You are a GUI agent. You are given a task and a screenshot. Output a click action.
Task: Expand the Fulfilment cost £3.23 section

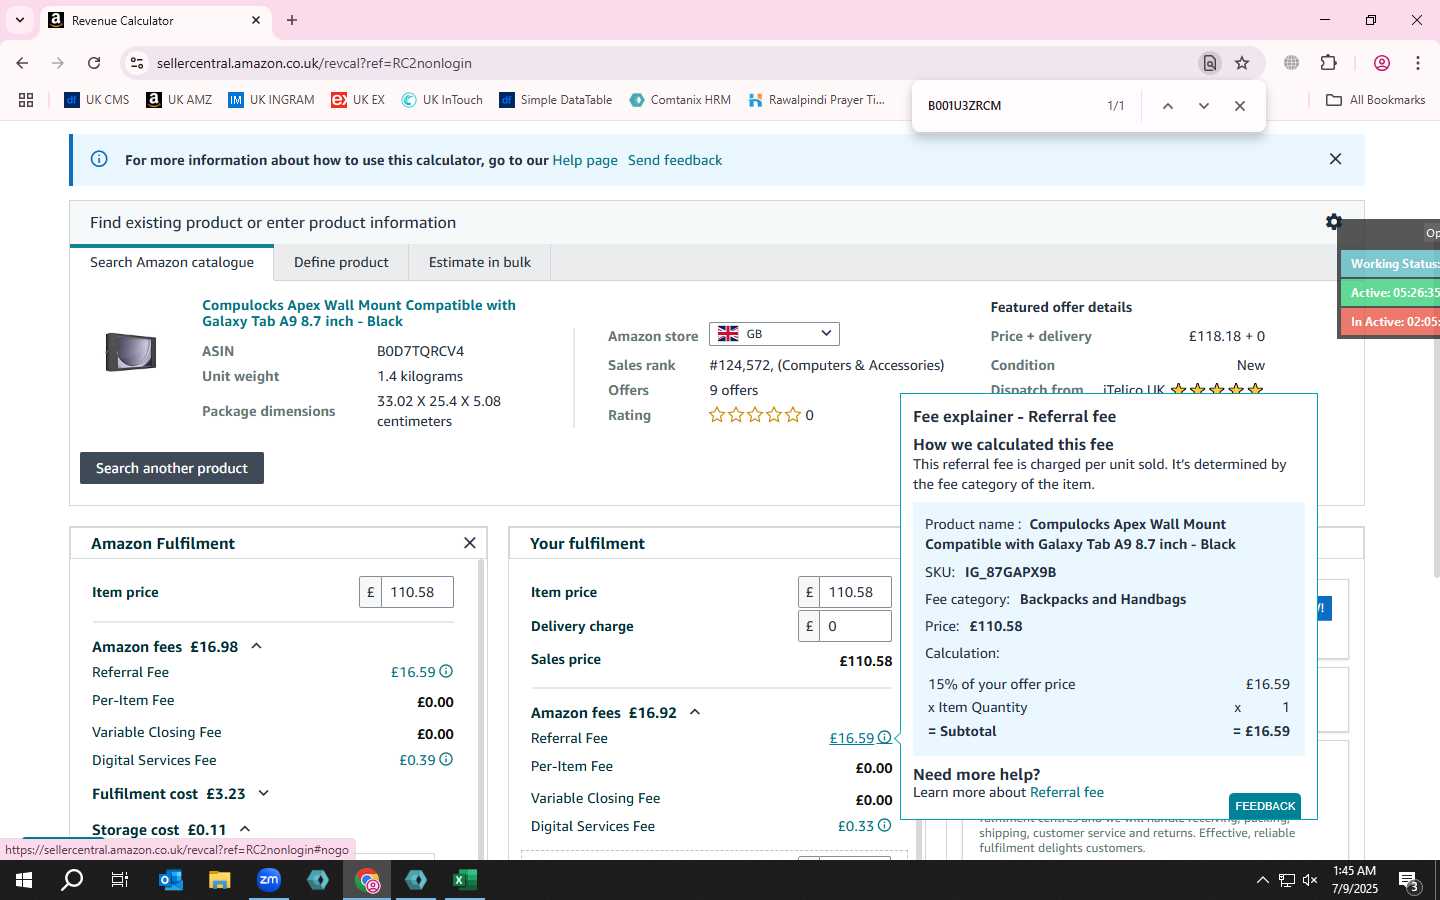coord(264,793)
